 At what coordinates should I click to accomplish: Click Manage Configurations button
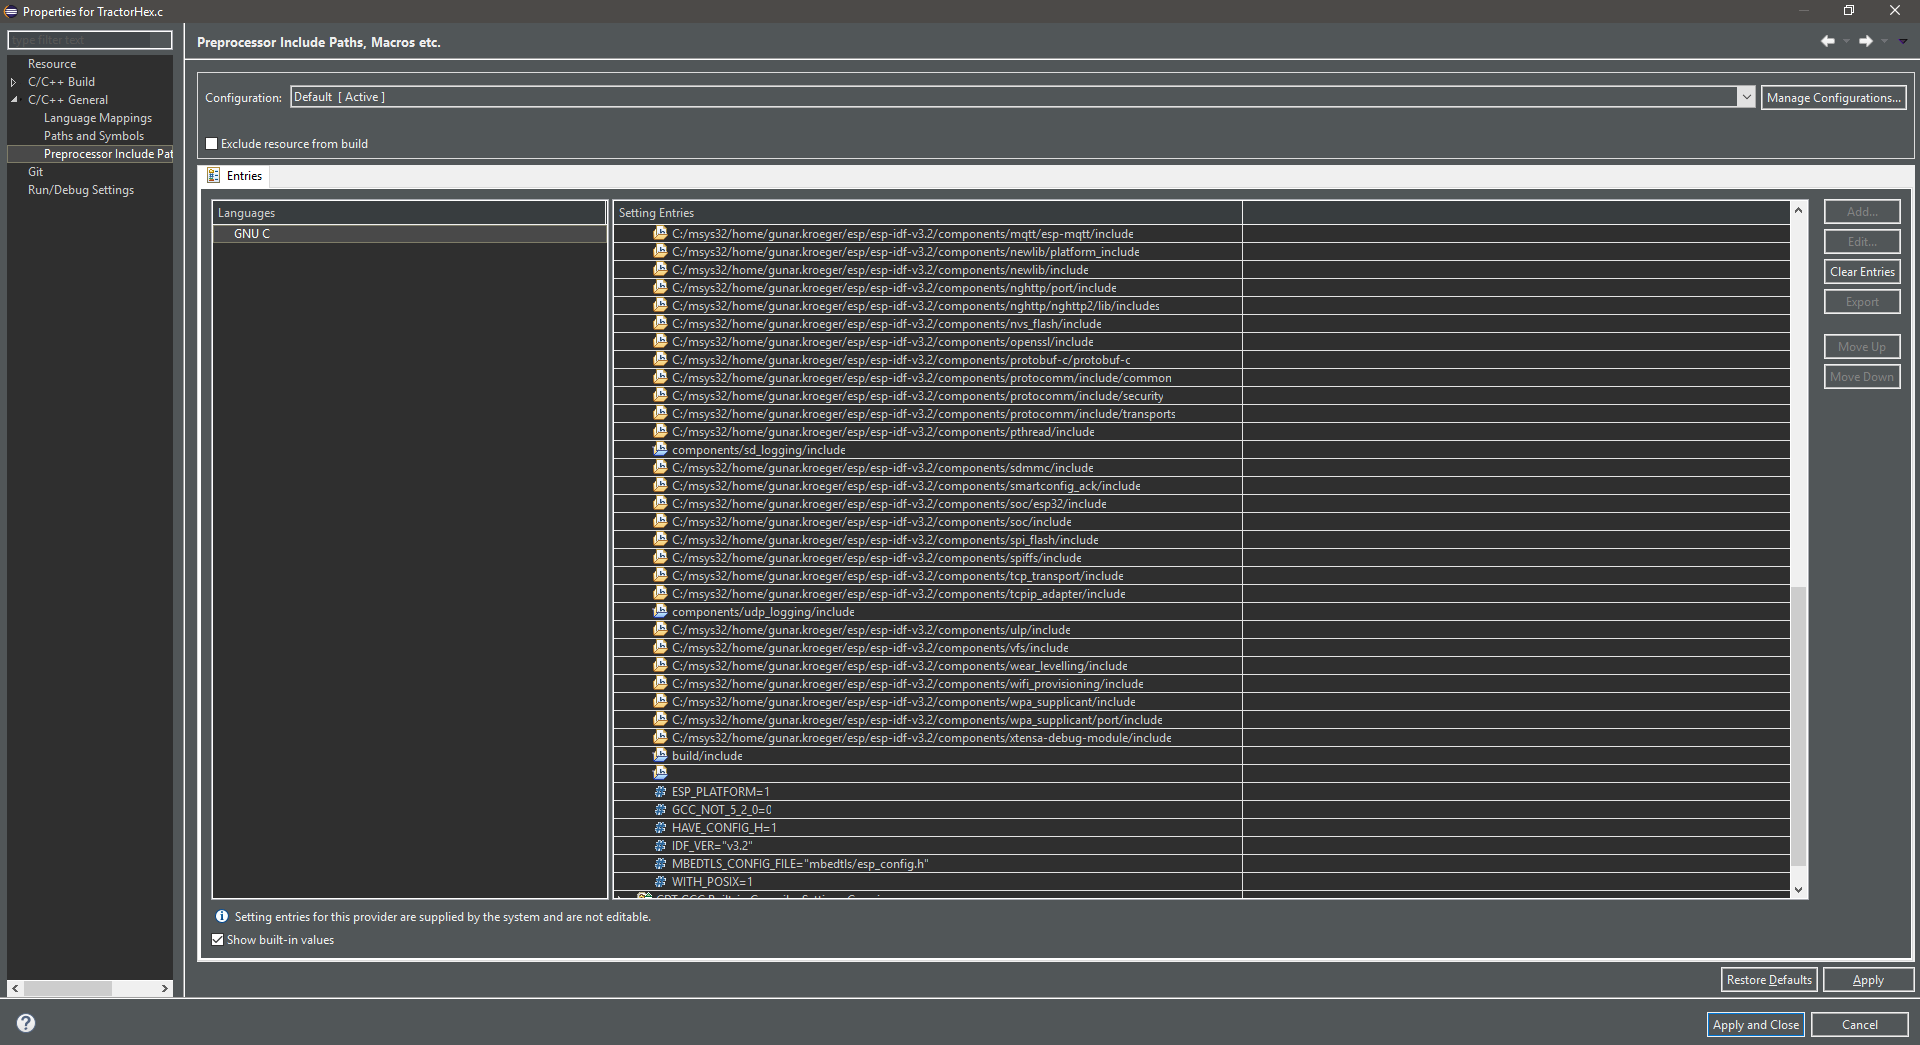coord(1833,97)
